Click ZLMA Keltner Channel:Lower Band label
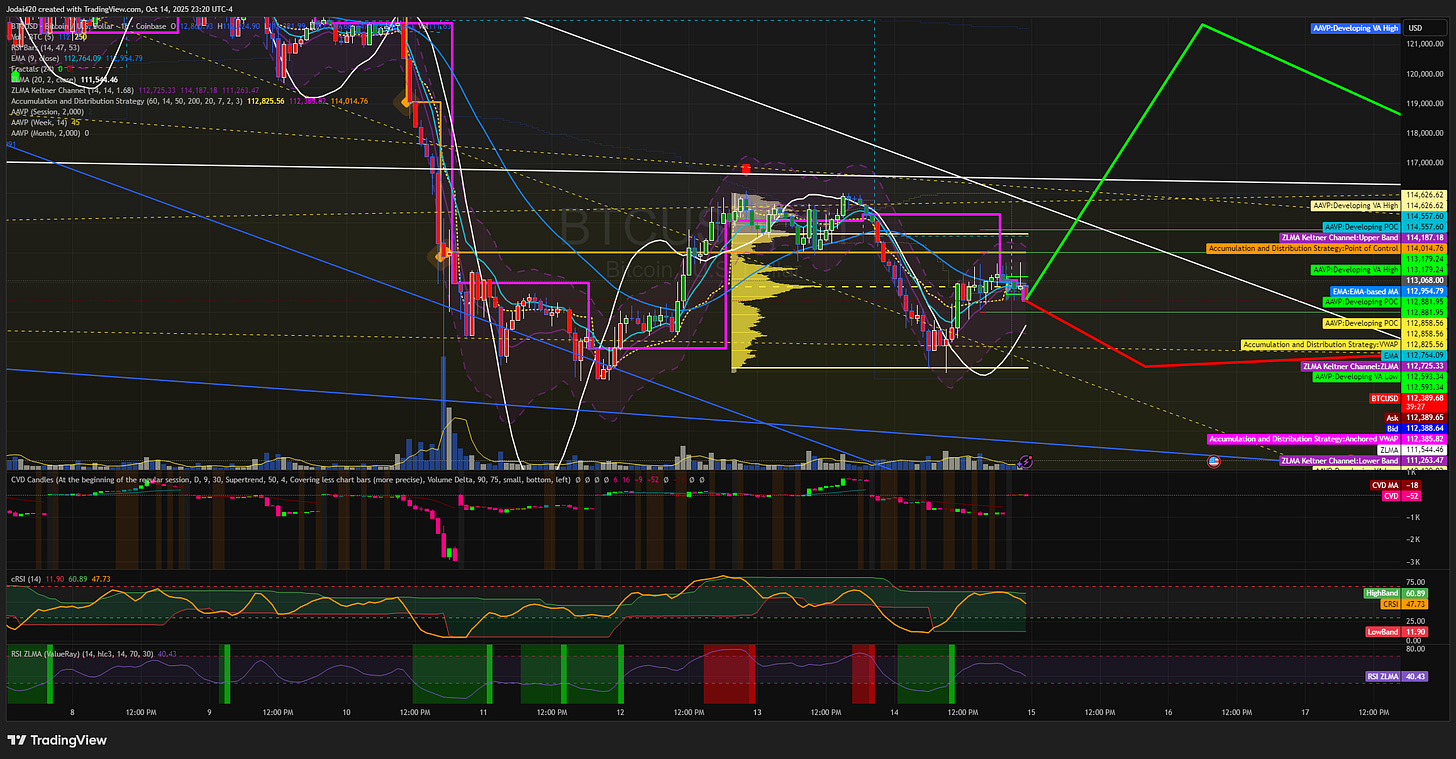 point(1341,461)
